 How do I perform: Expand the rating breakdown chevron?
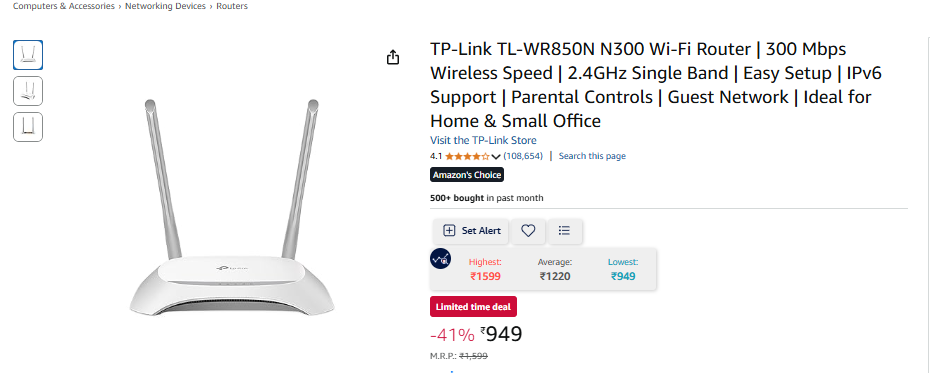496,157
